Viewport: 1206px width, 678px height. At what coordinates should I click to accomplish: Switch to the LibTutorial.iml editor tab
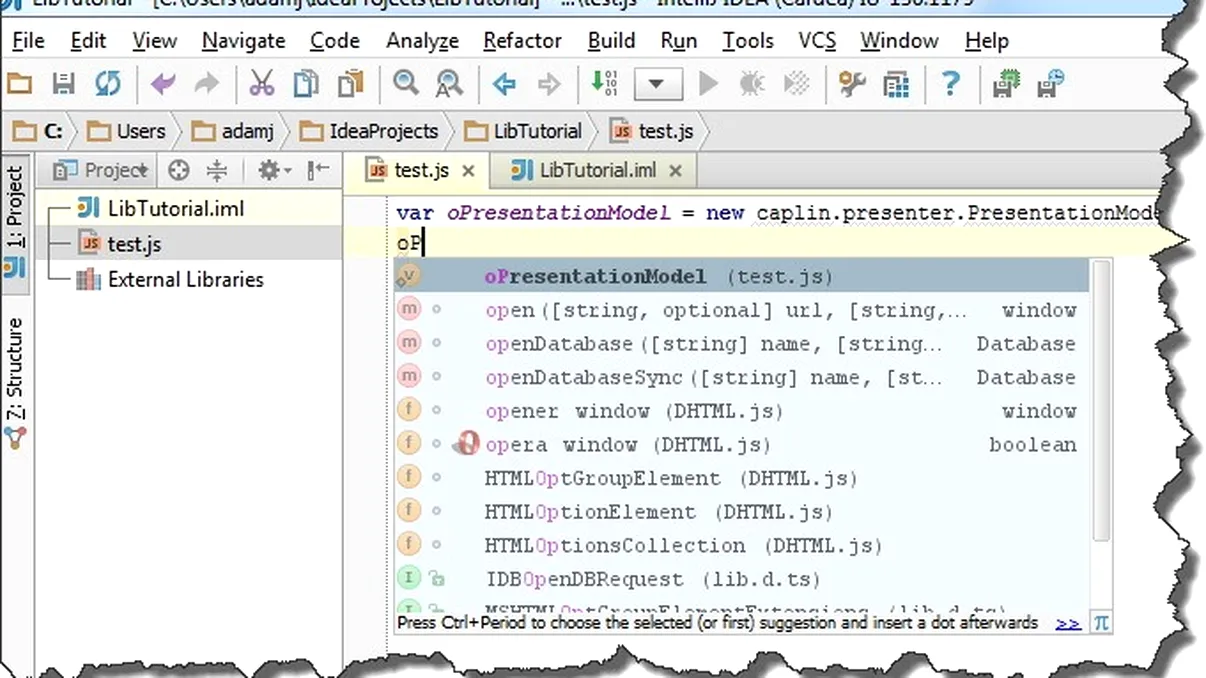(597, 170)
